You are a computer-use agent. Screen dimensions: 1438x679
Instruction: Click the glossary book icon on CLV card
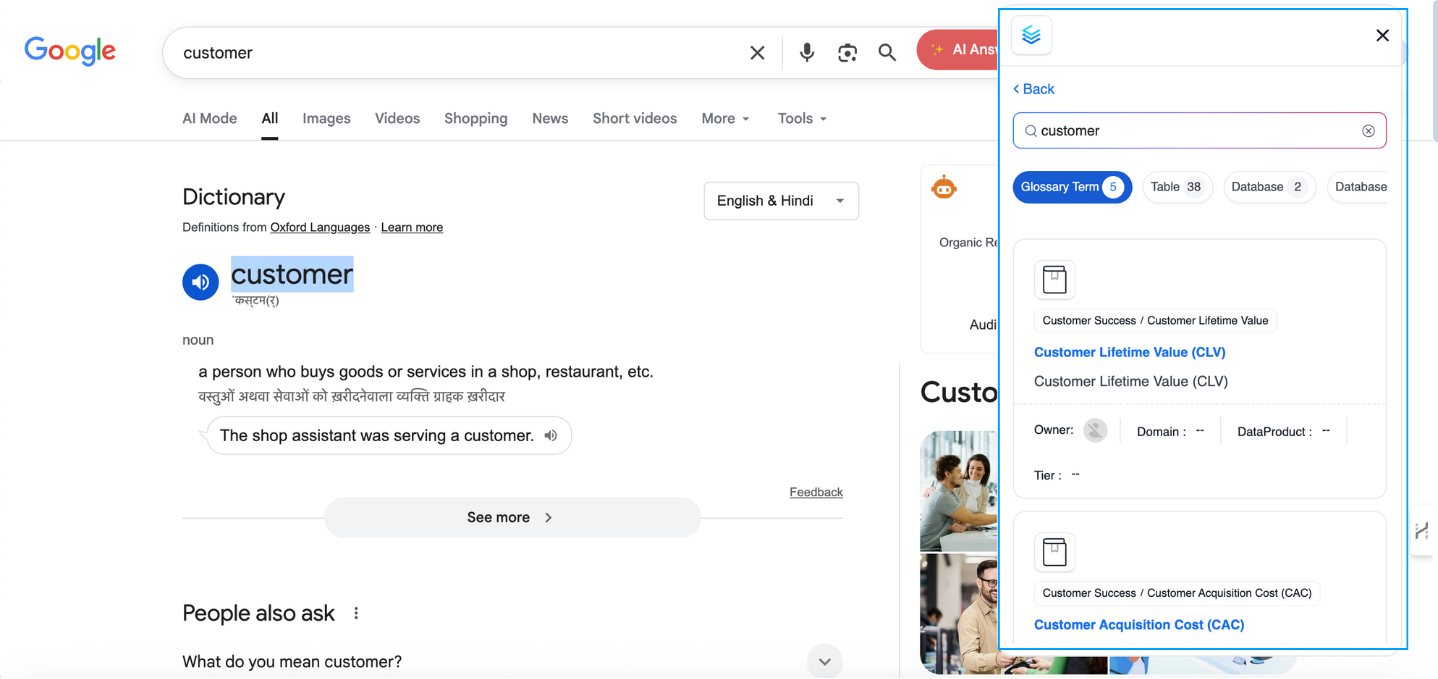point(1055,279)
